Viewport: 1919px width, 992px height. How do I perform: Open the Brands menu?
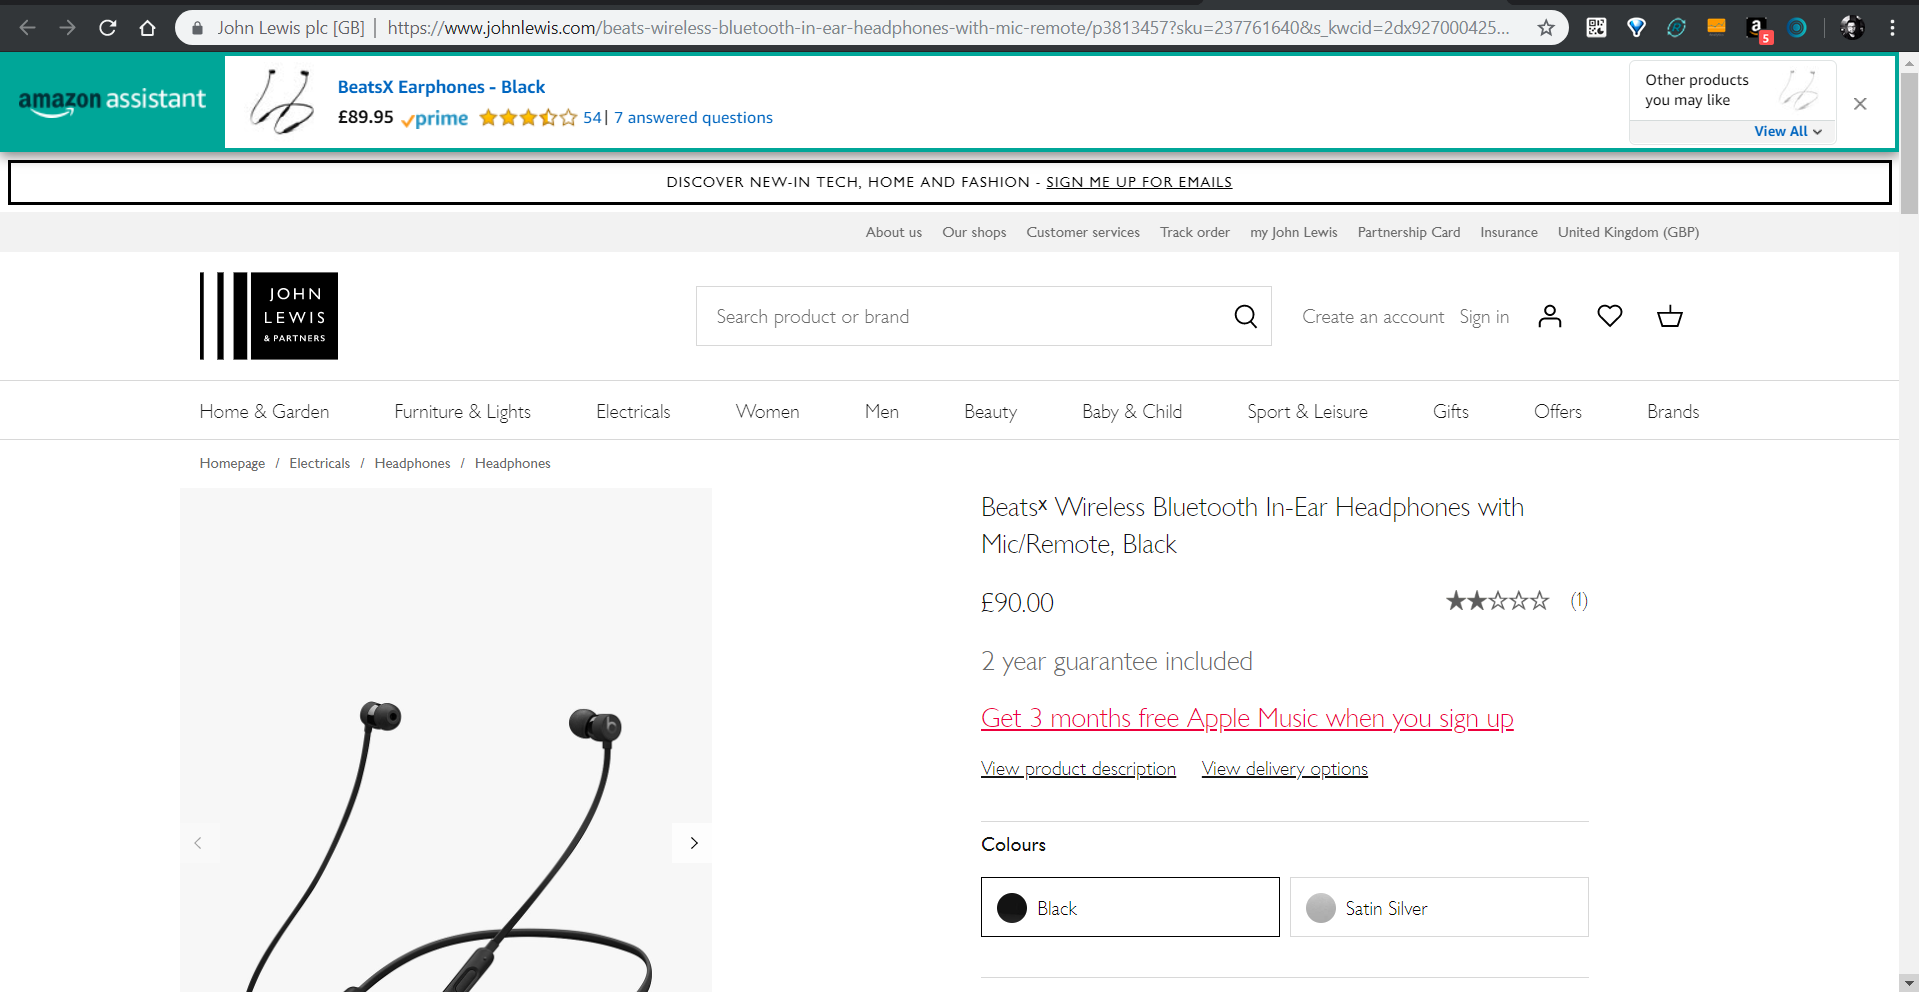pos(1673,411)
